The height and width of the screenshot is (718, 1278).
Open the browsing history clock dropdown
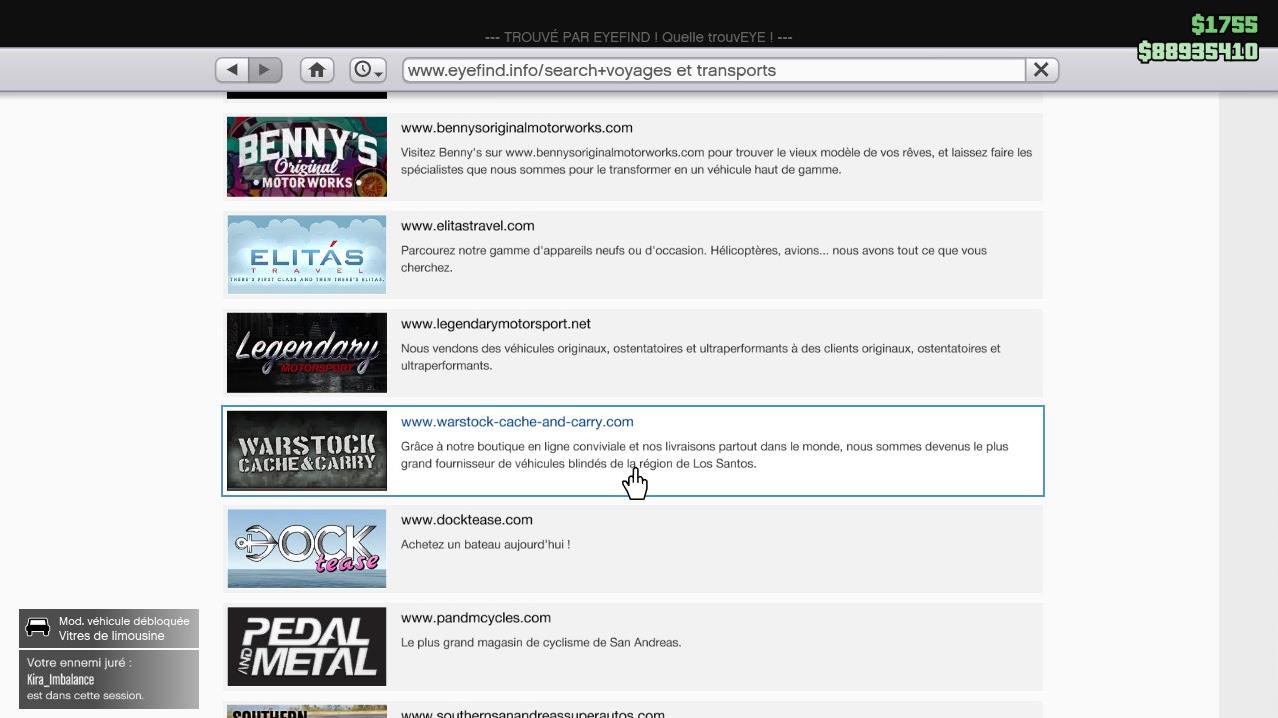(368, 70)
